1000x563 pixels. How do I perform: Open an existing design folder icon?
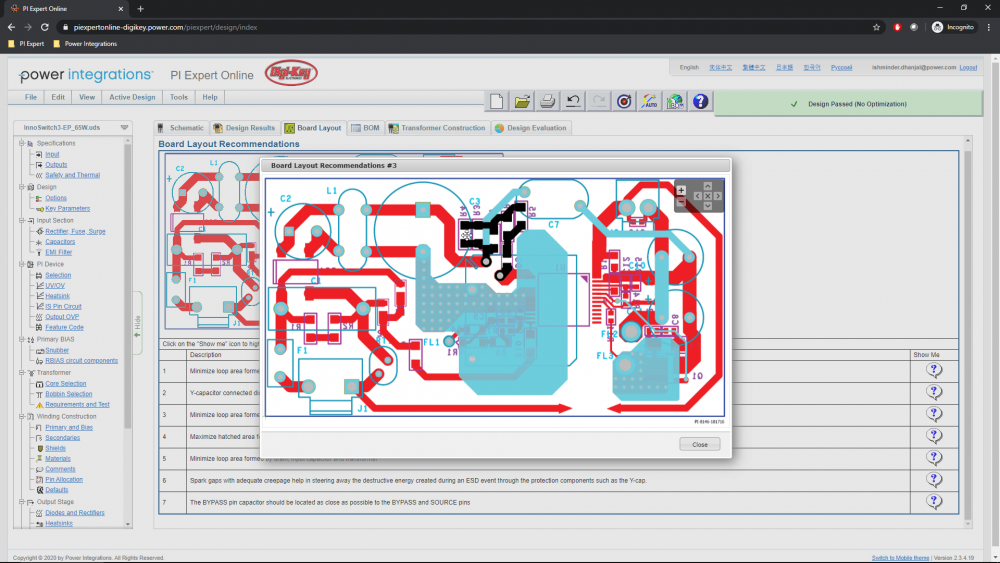coord(522,101)
